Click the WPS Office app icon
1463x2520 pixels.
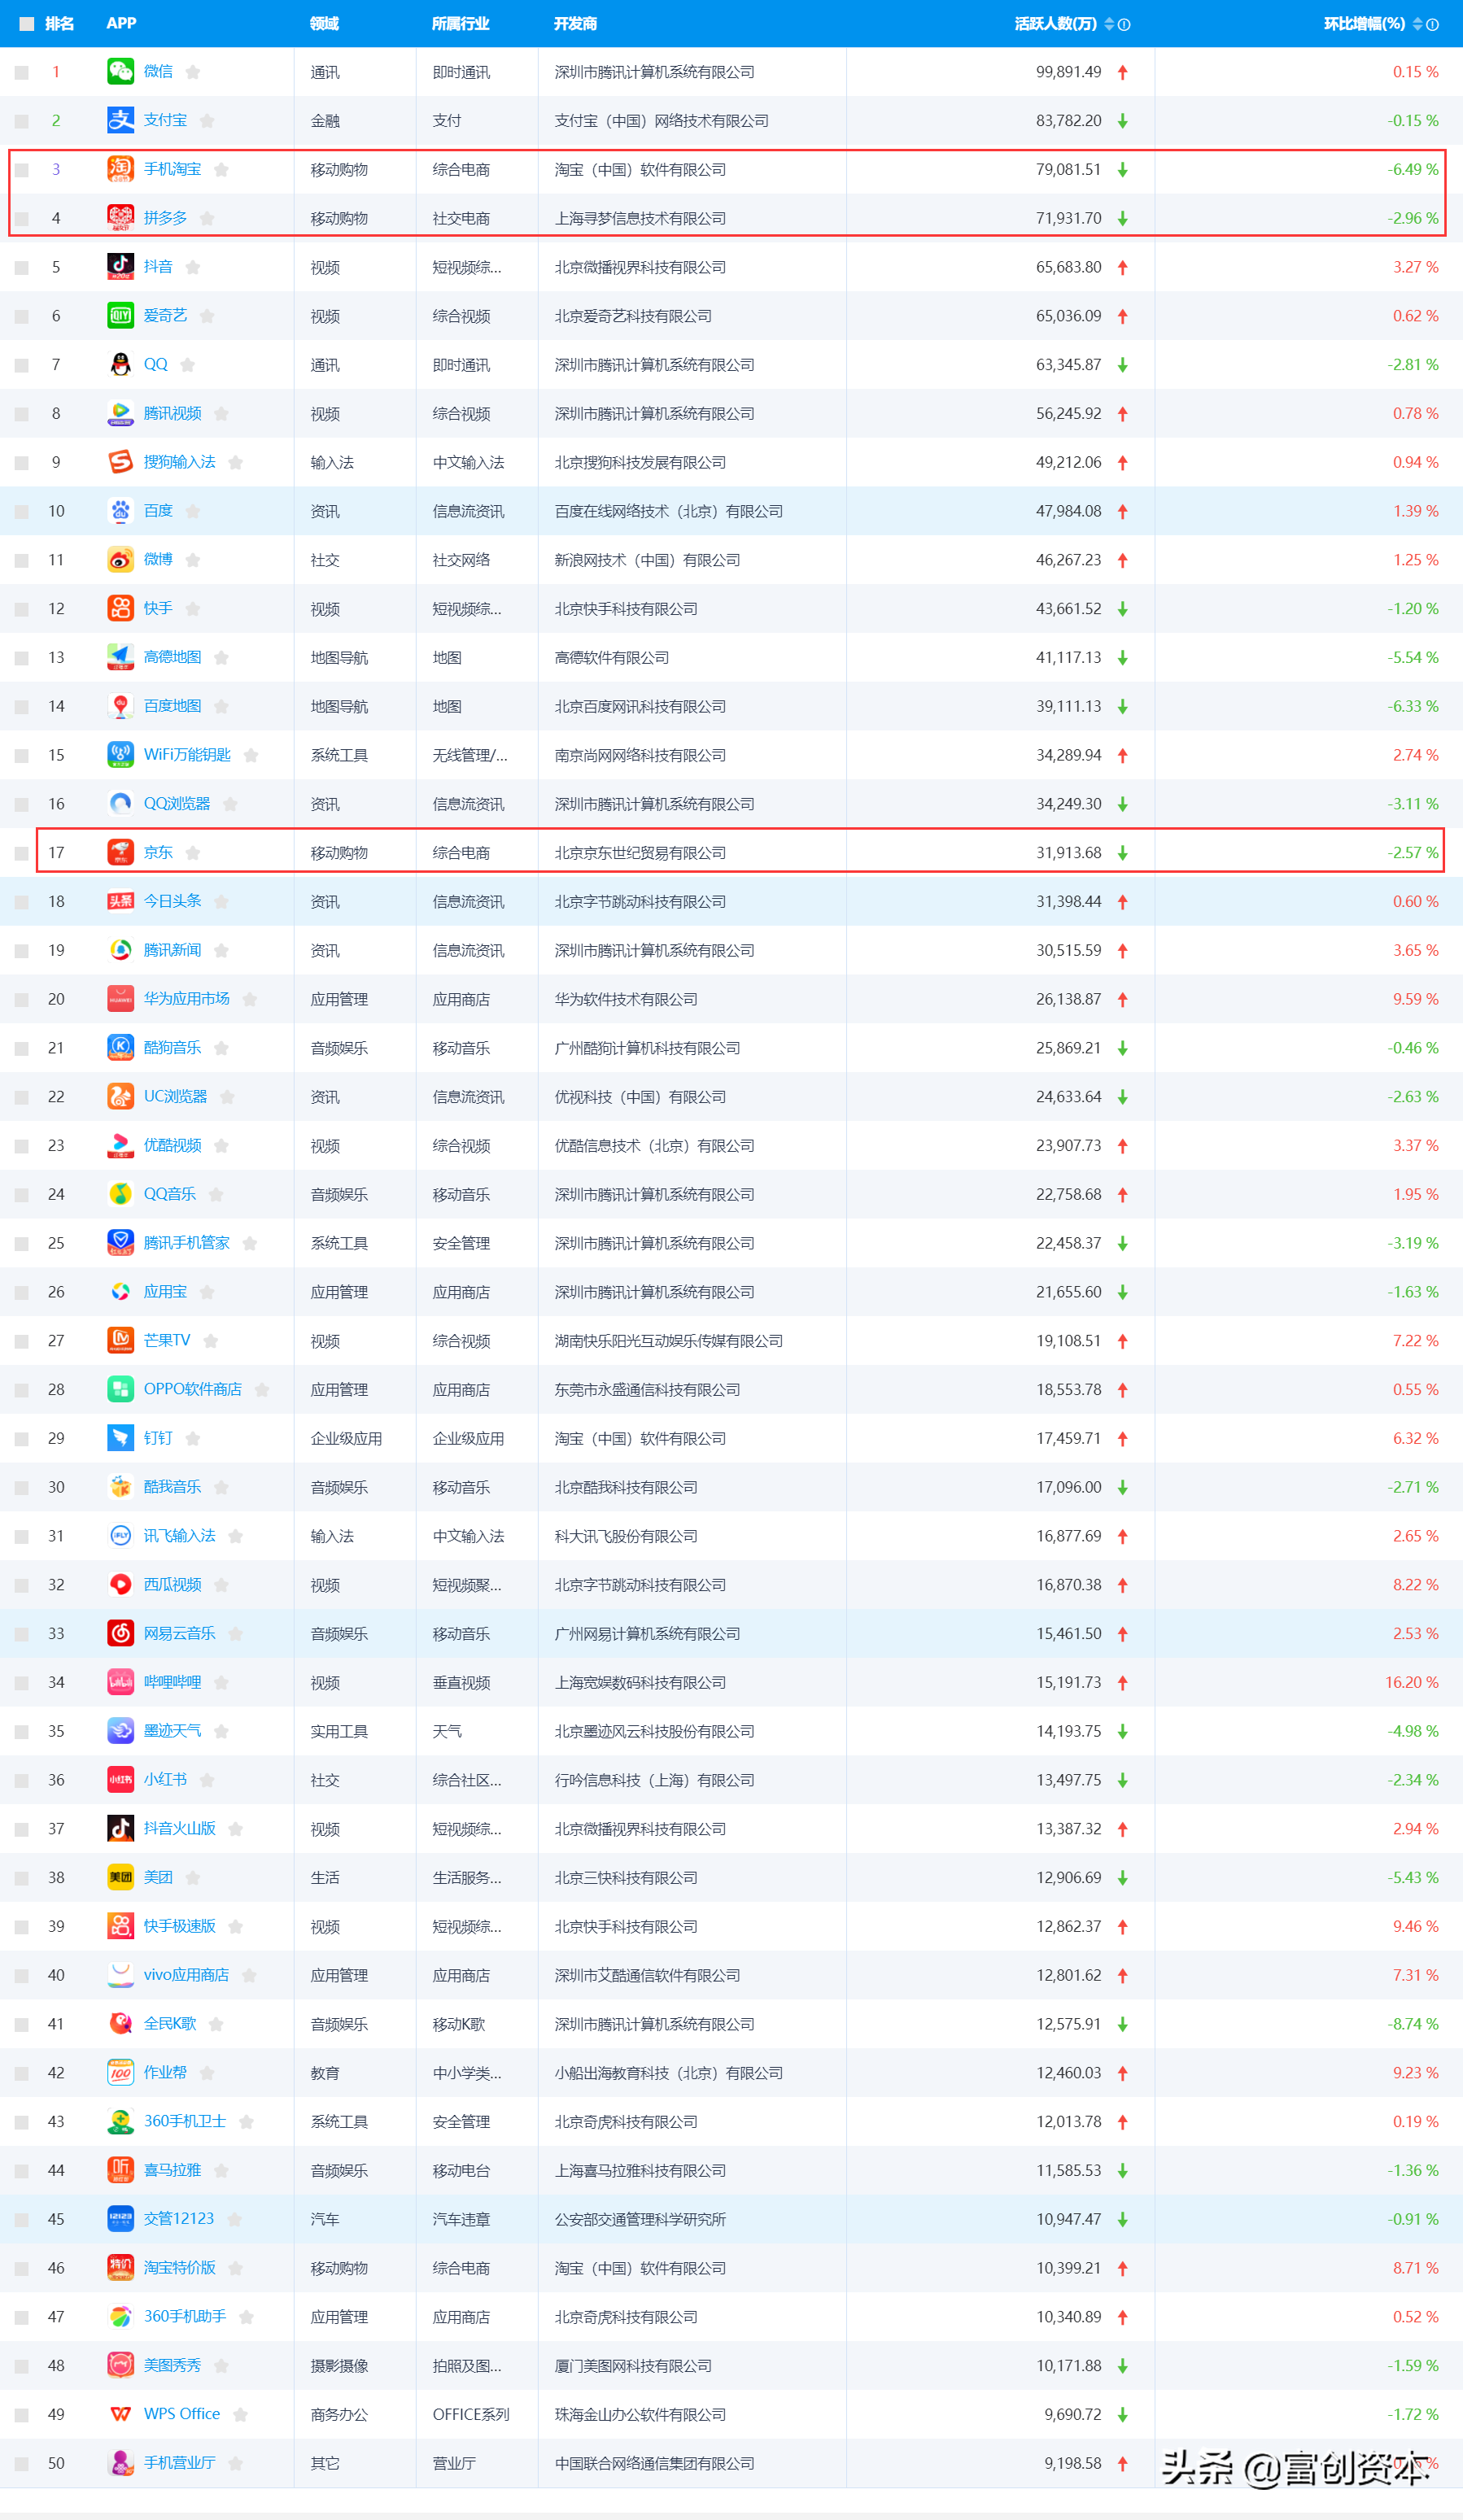click(120, 2413)
